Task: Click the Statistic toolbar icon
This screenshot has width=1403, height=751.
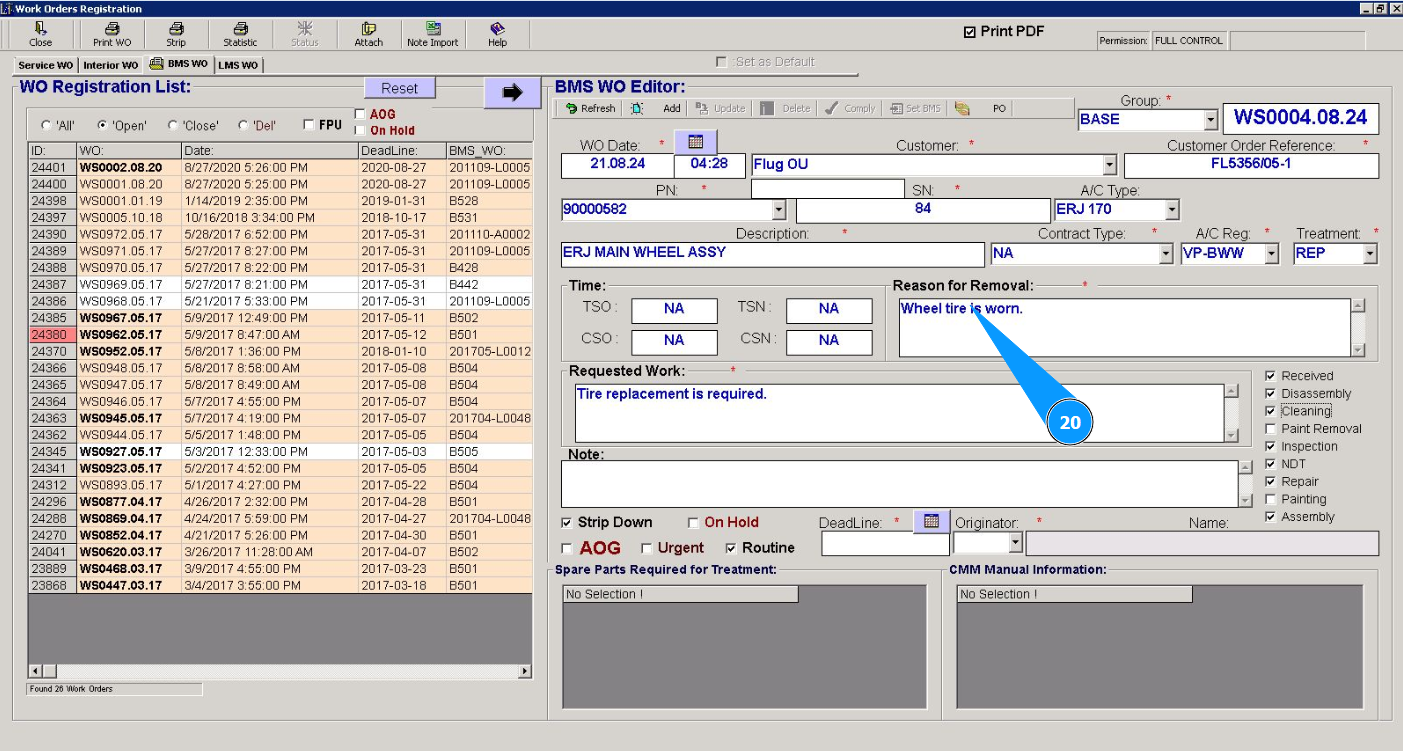Action: pyautogui.click(x=240, y=34)
